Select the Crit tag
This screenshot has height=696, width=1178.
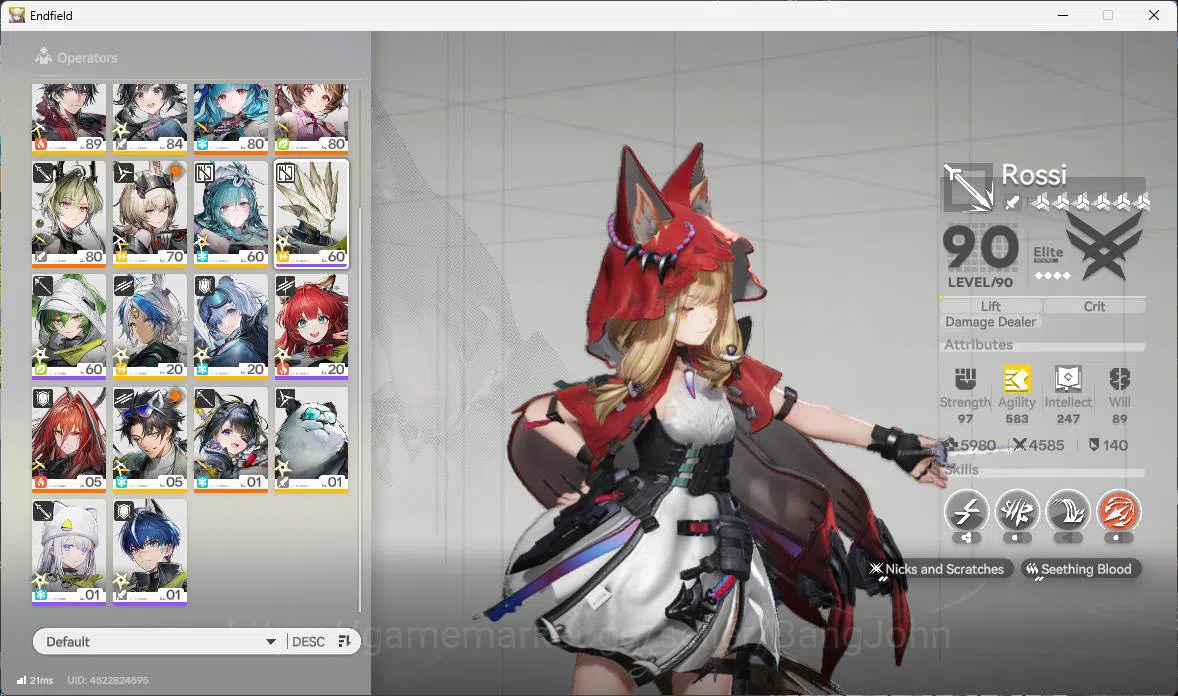(x=1094, y=306)
